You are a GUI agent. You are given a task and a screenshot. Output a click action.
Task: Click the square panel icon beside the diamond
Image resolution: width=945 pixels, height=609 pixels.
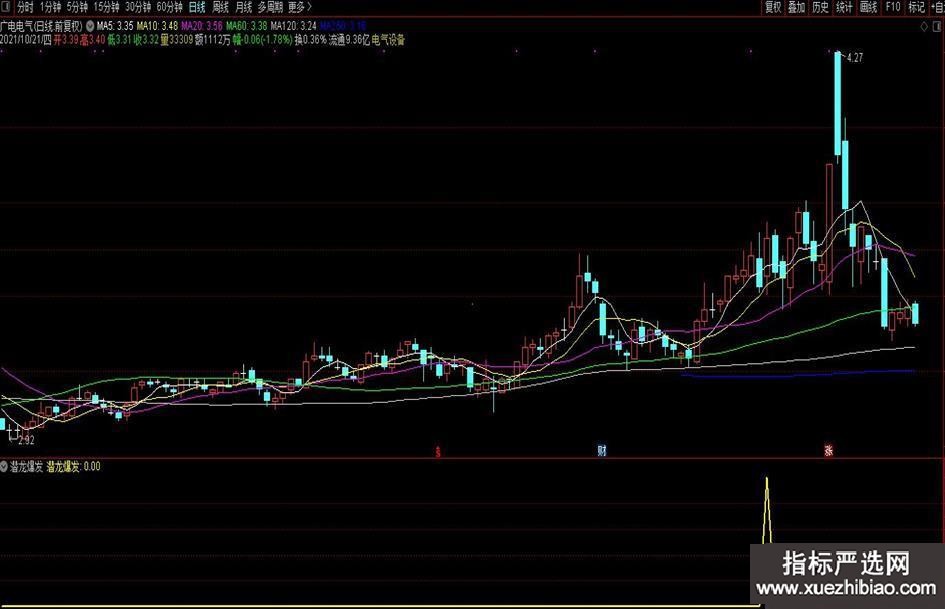[938, 27]
